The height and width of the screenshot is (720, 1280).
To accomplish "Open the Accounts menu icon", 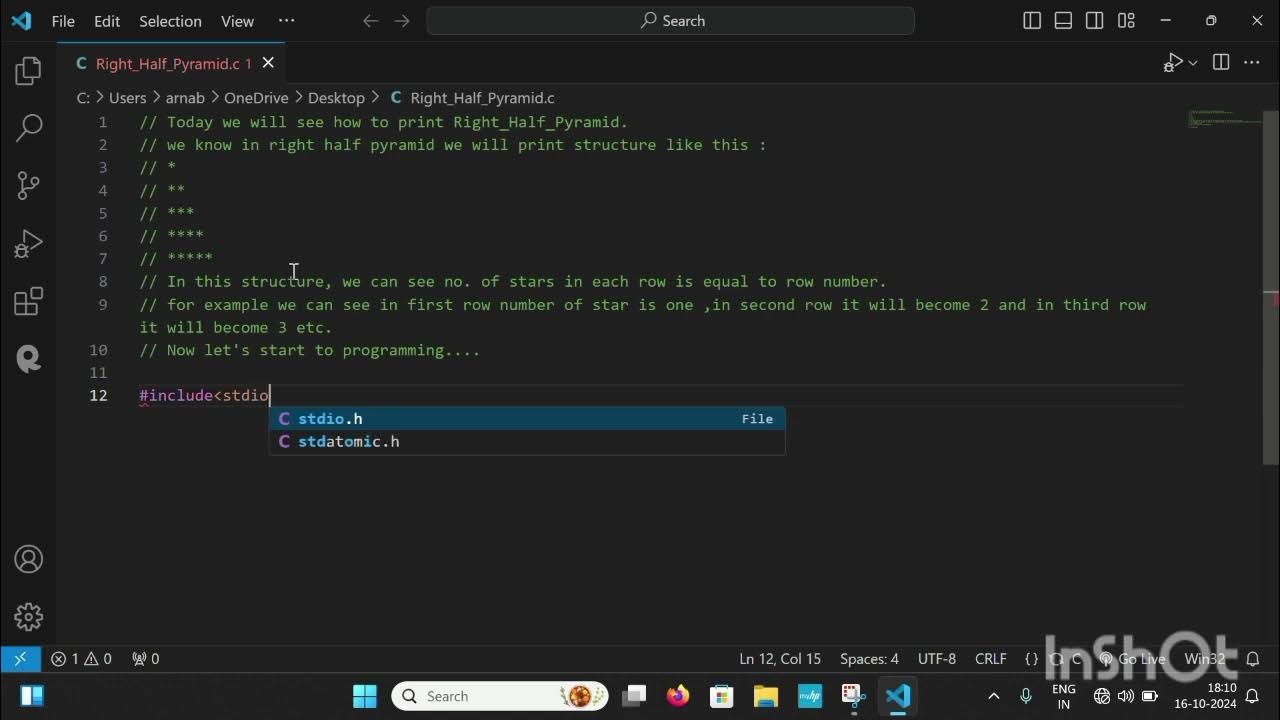I will coord(29,559).
